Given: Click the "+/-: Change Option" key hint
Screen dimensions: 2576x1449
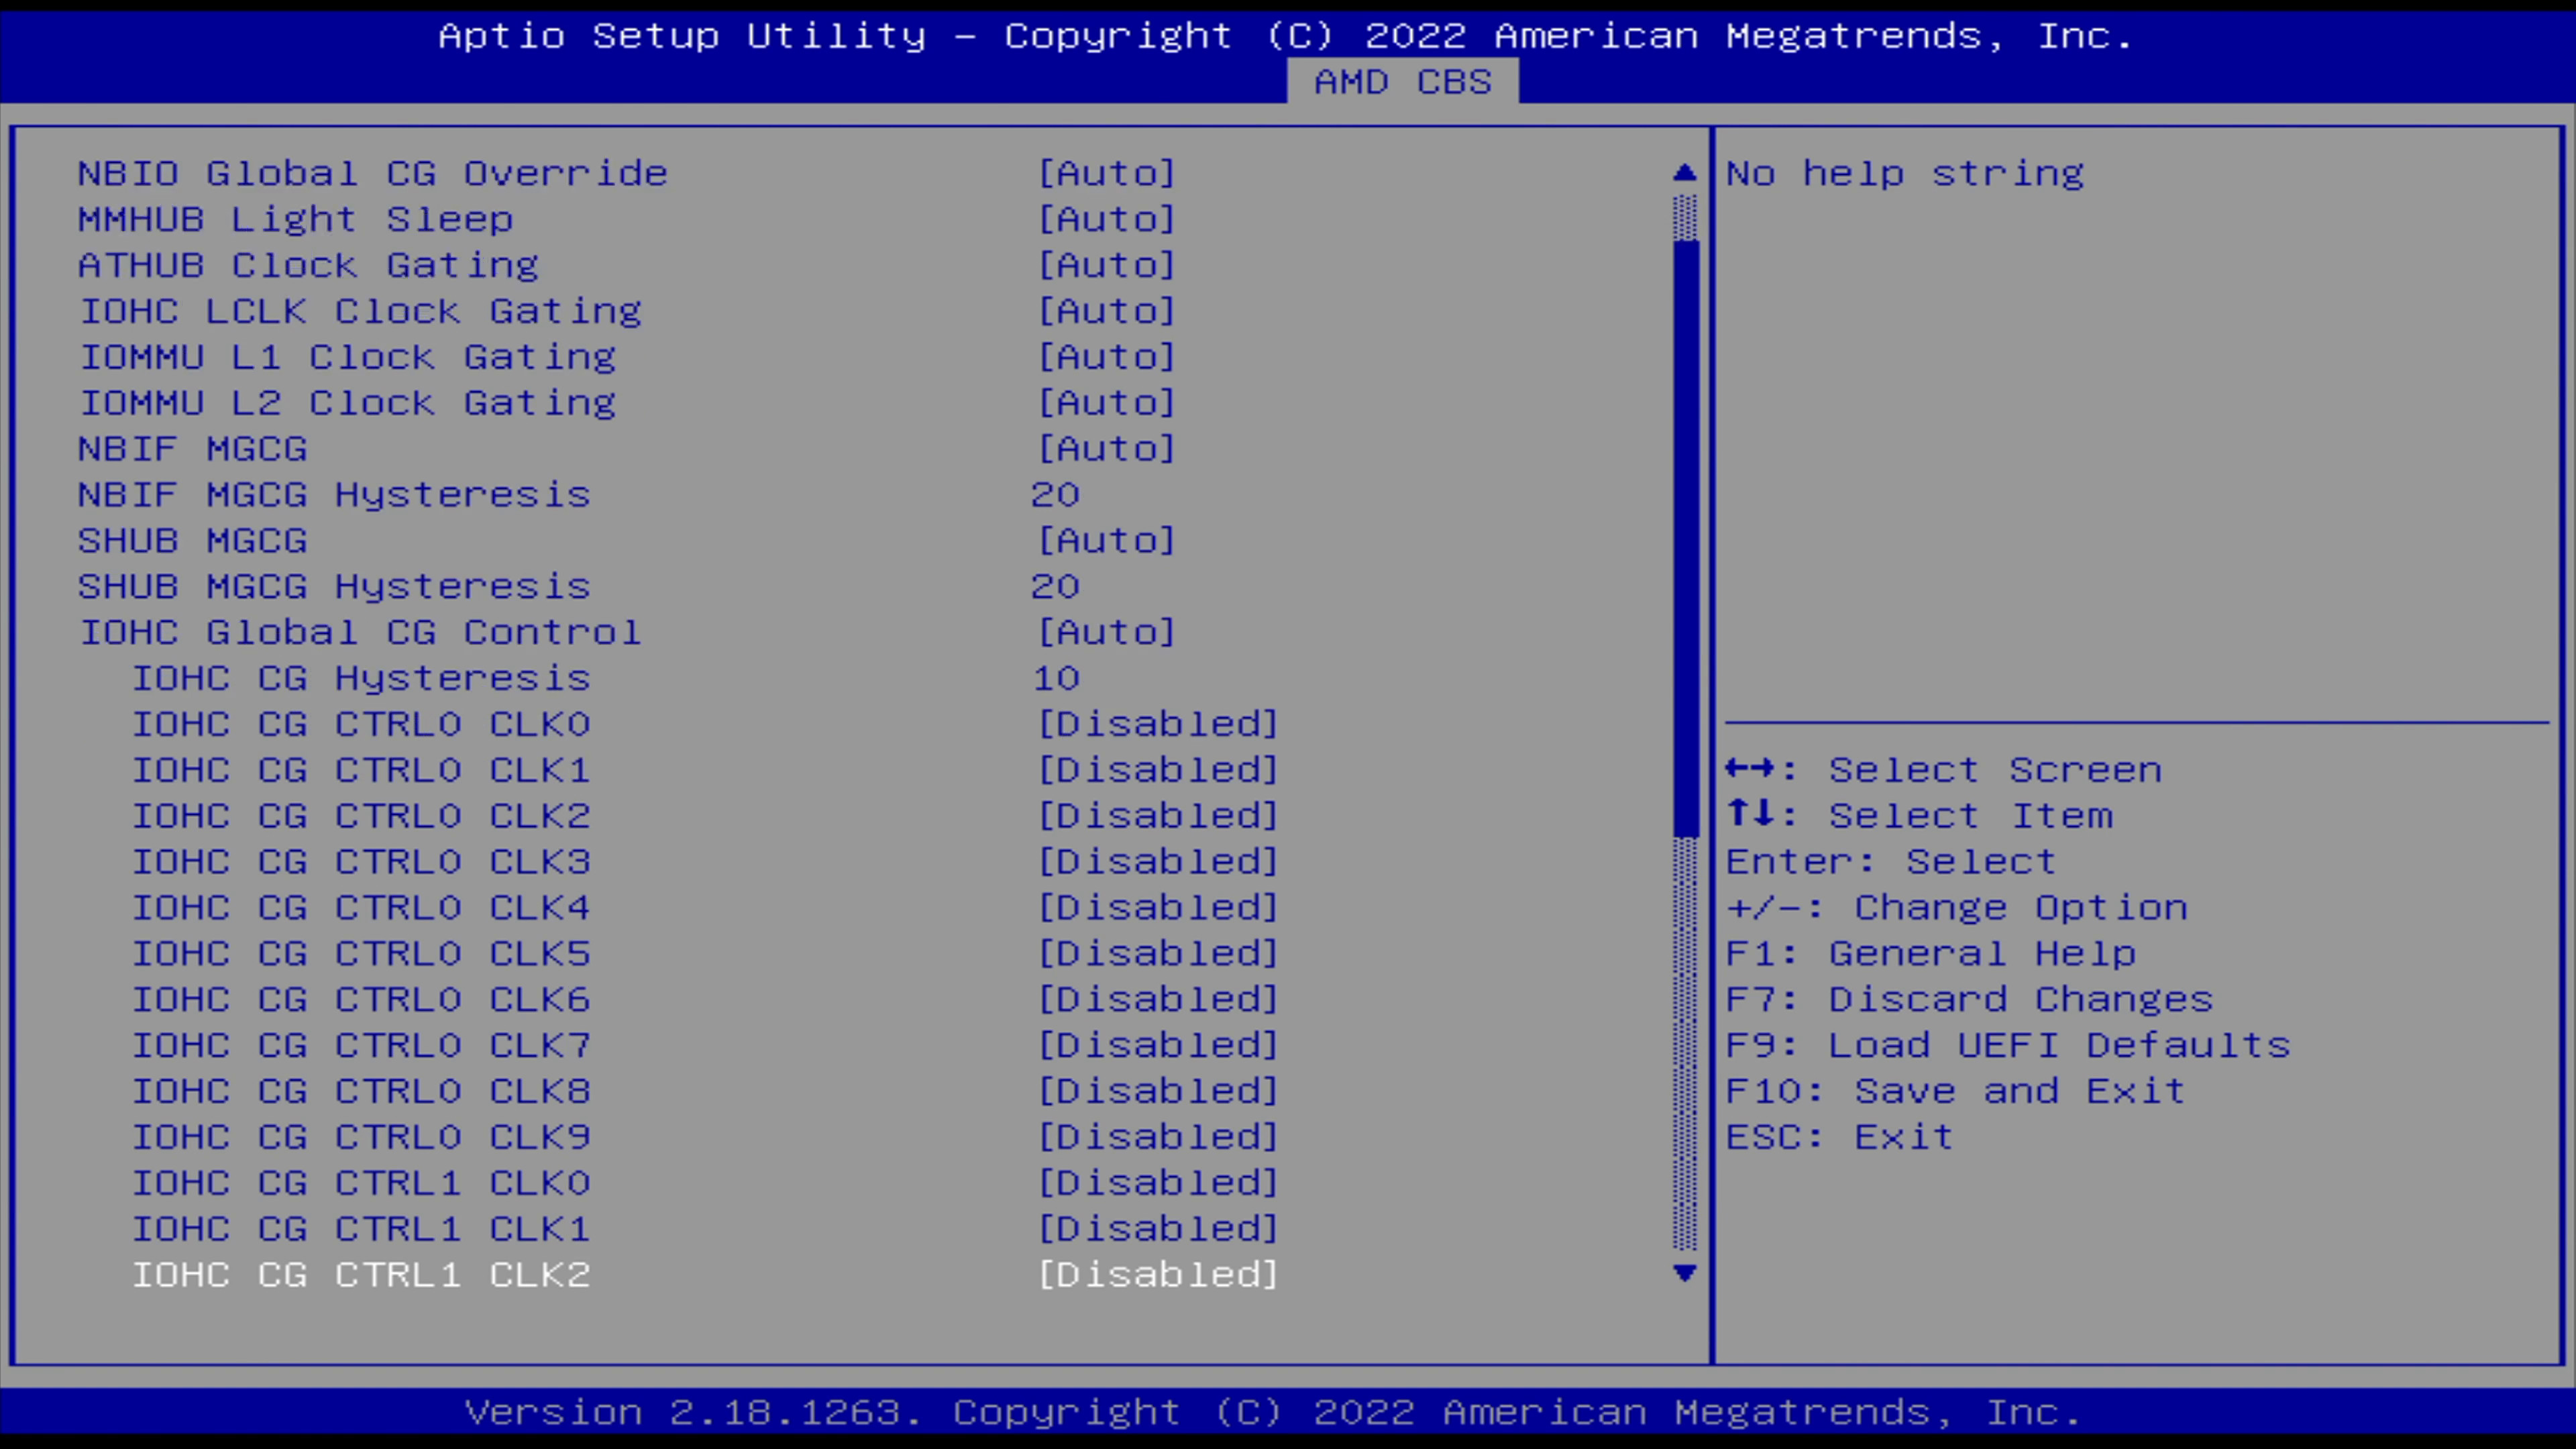Looking at the screenshot, I should click(x=1957, y=908).
